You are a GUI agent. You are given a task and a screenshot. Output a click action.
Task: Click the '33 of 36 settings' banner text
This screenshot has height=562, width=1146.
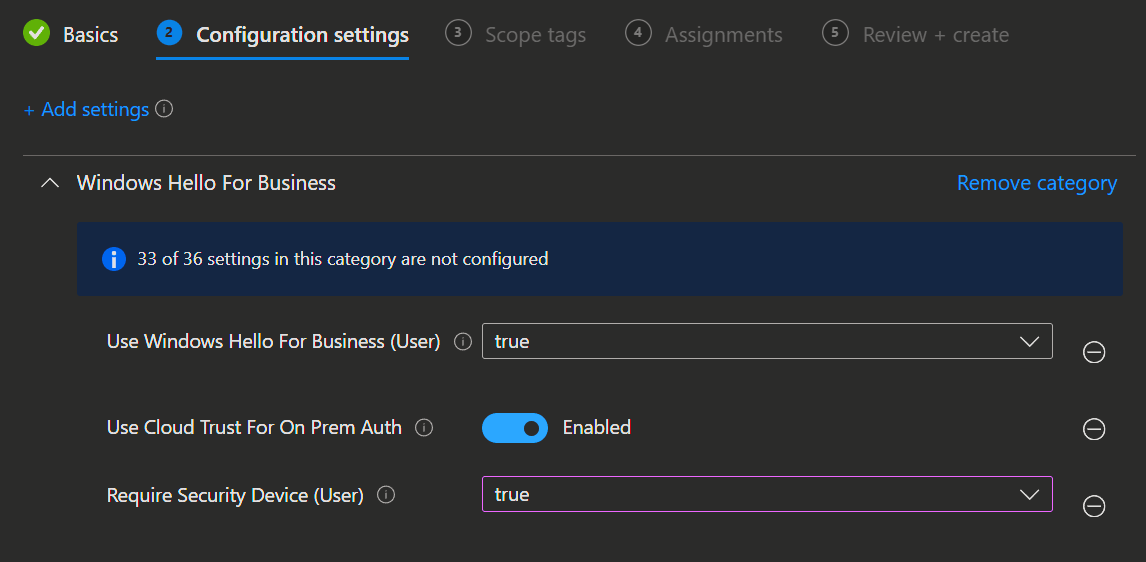(x=343, y=259)
